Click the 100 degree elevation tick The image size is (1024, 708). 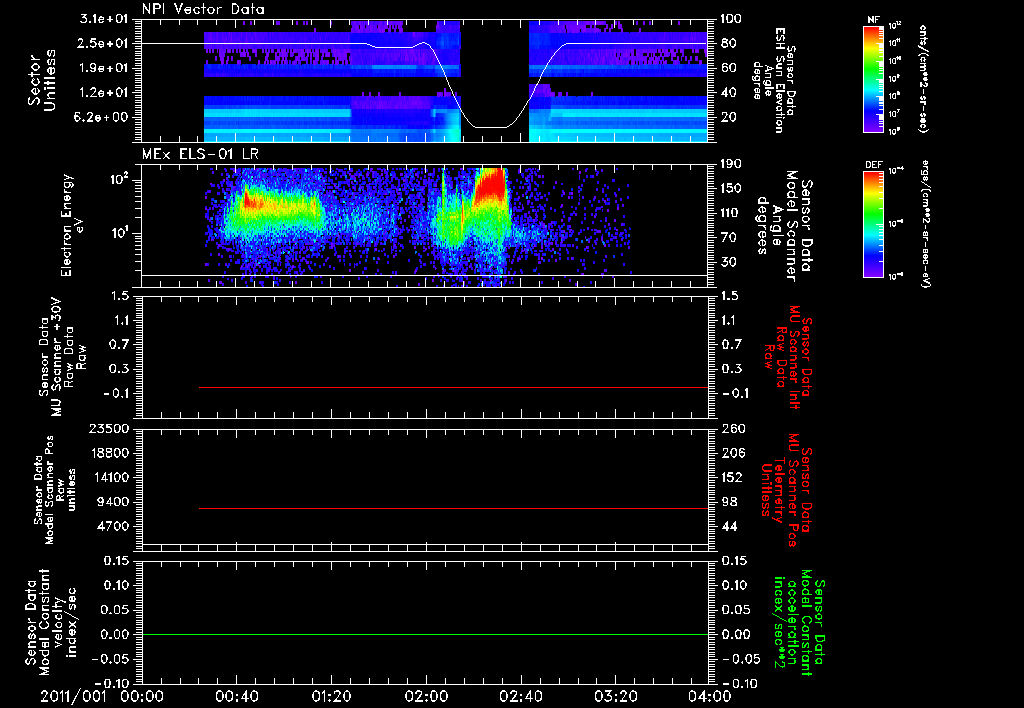click(731, 19)
